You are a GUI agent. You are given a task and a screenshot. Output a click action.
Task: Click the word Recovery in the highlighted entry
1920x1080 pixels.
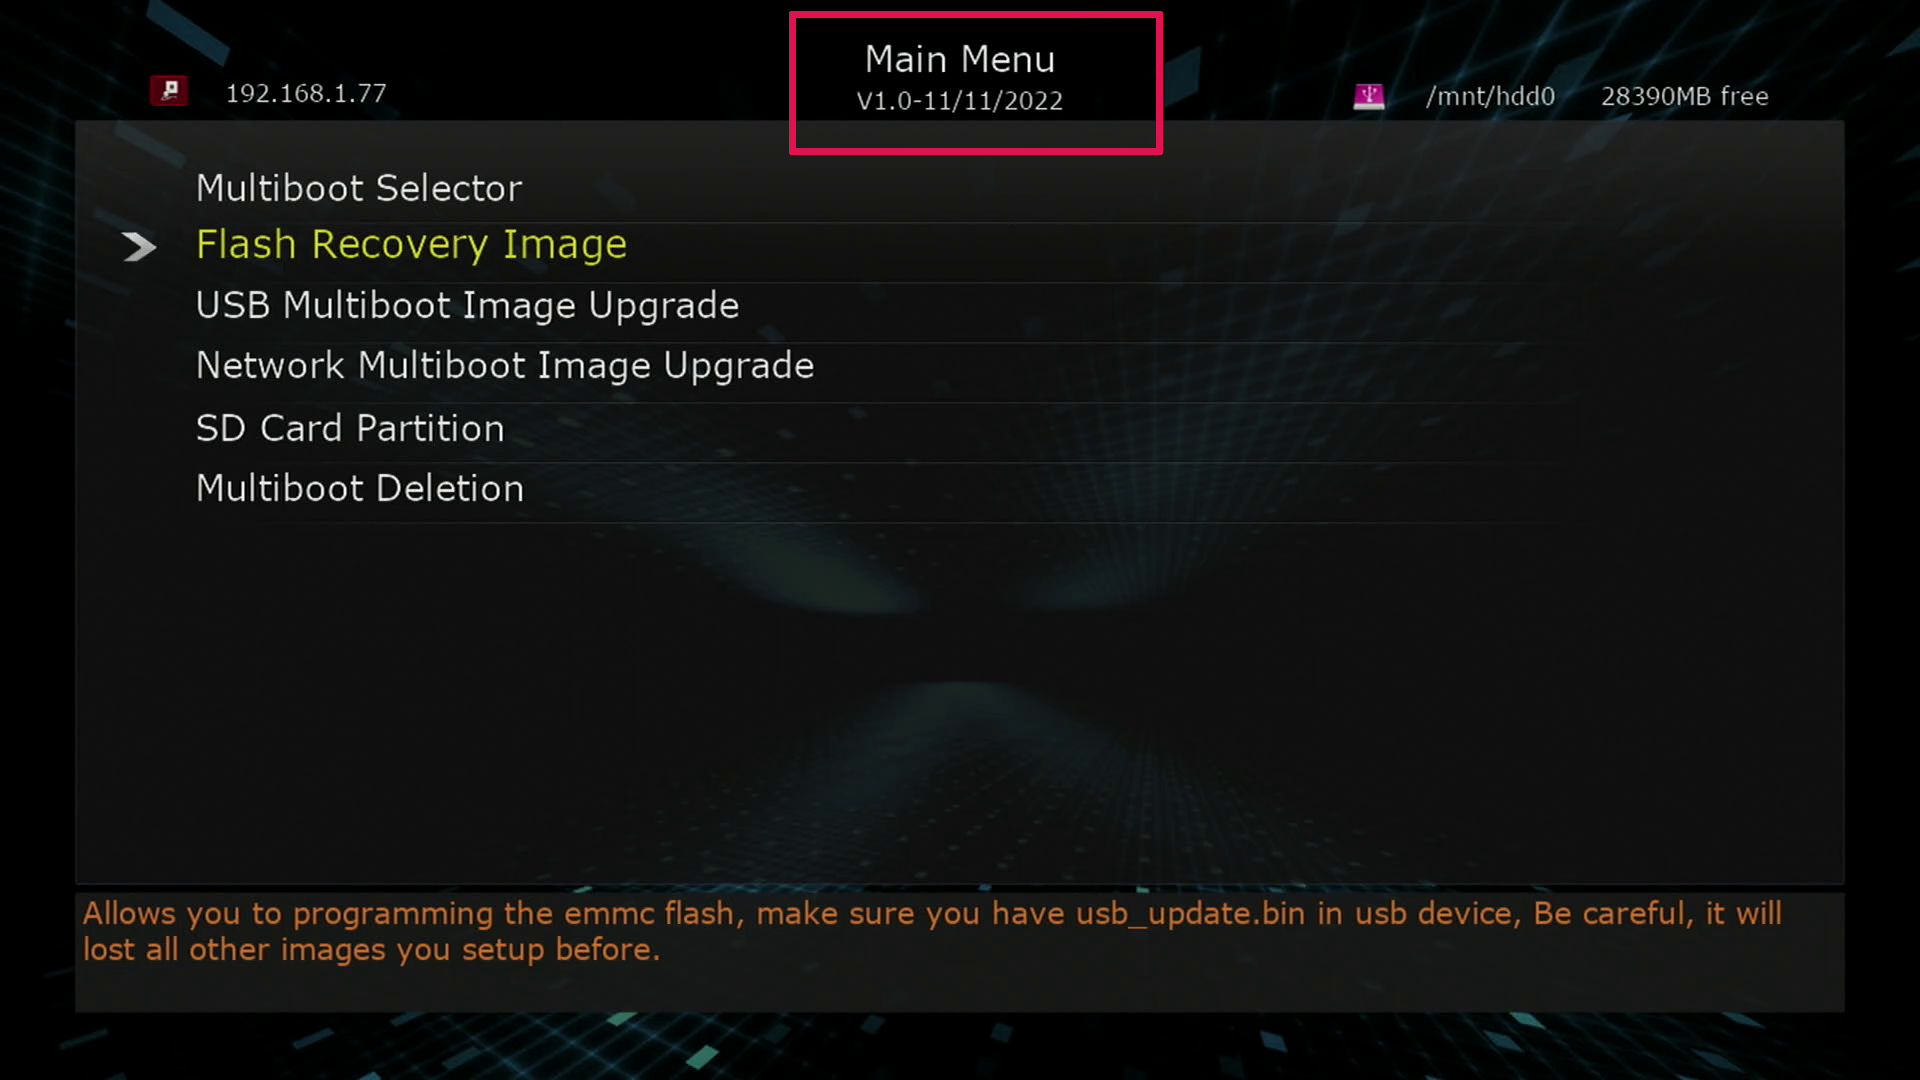(x=400, y=245)
